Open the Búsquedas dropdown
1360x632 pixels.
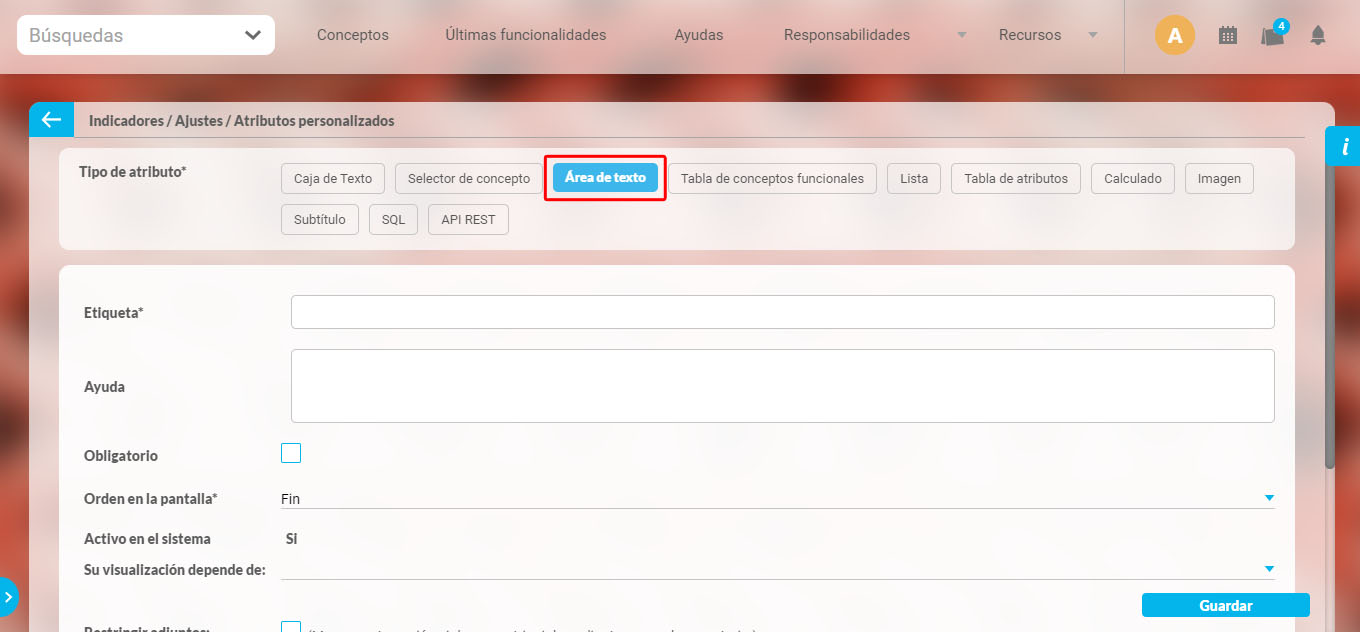pos(146,35)
